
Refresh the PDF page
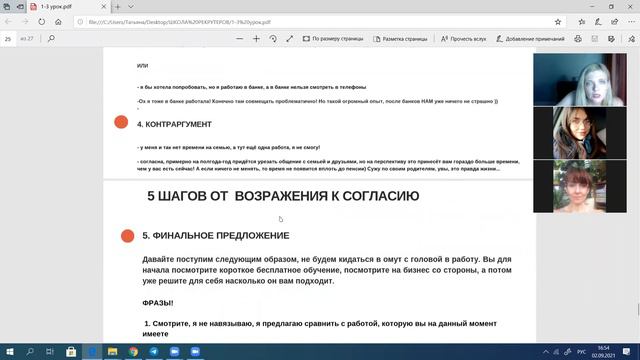(x=42, y=22)
